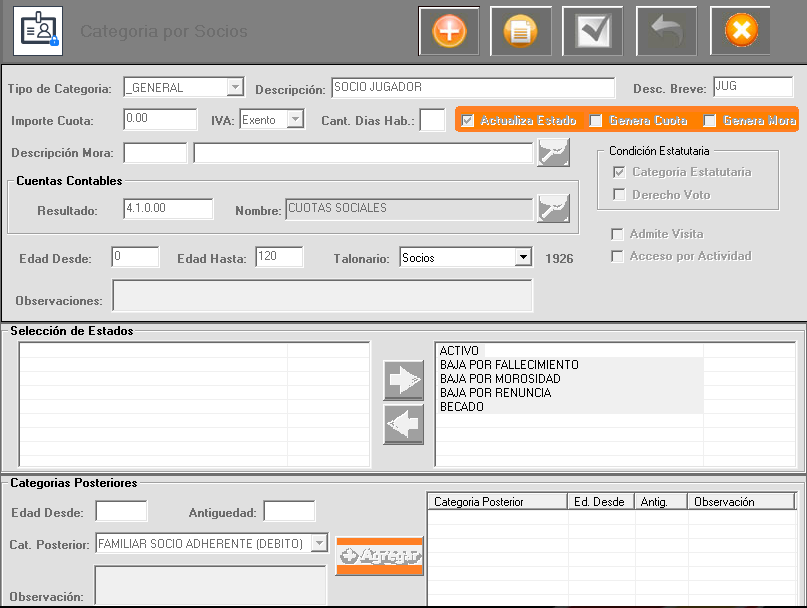The image size is (807, 608).
Task: Open the Talonario Socios dropdown
Action: [522, 258]
